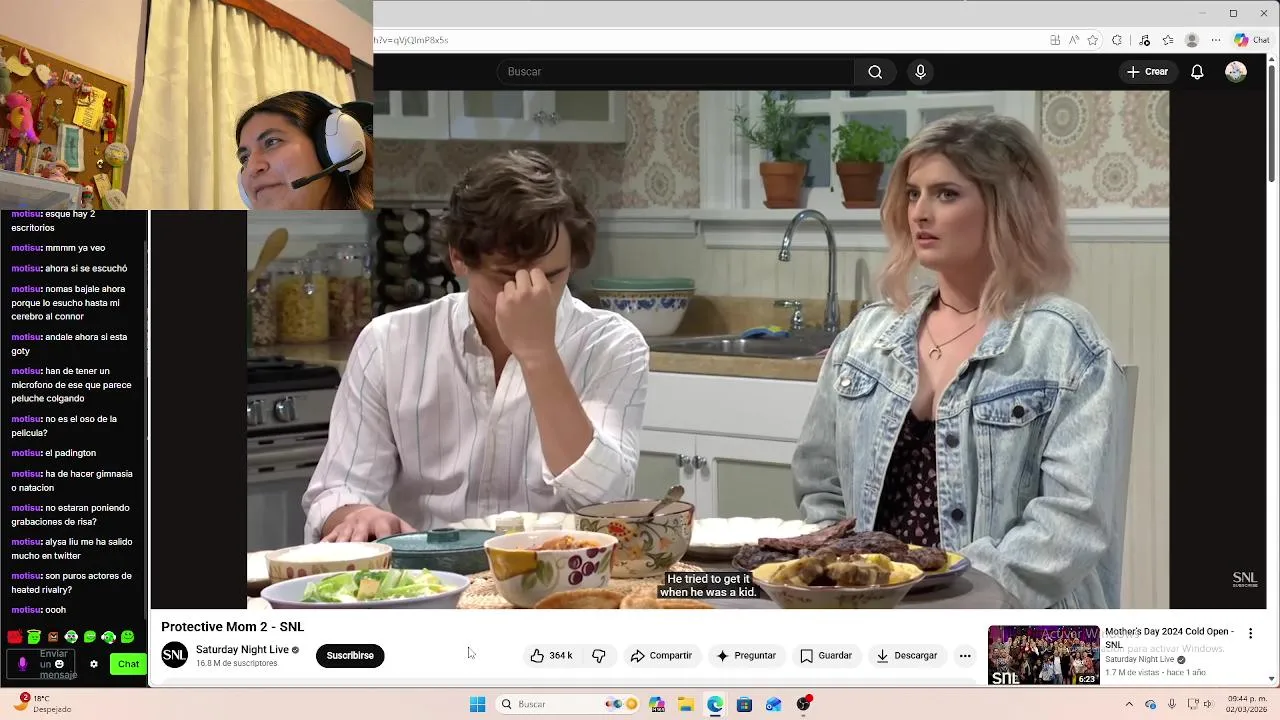Screen dimensions: 1280x720
Task: Subscribe with the Suscribirse button
Action: [x=350, y=656]
